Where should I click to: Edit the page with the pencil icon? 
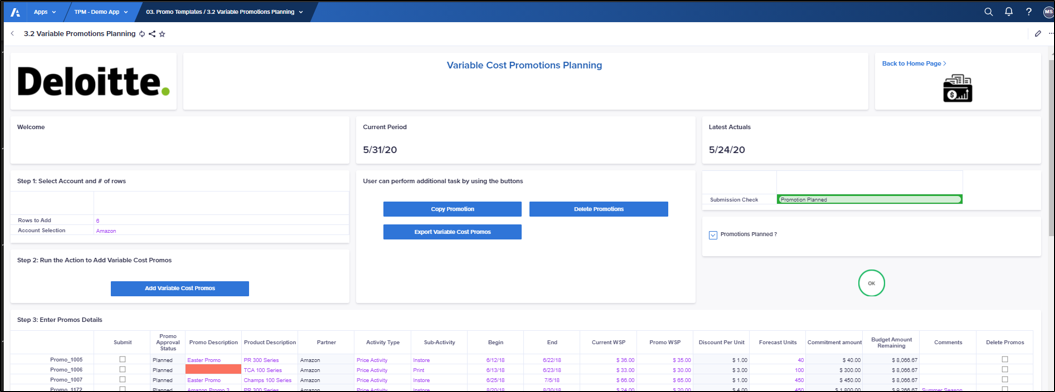point(1038,33)
